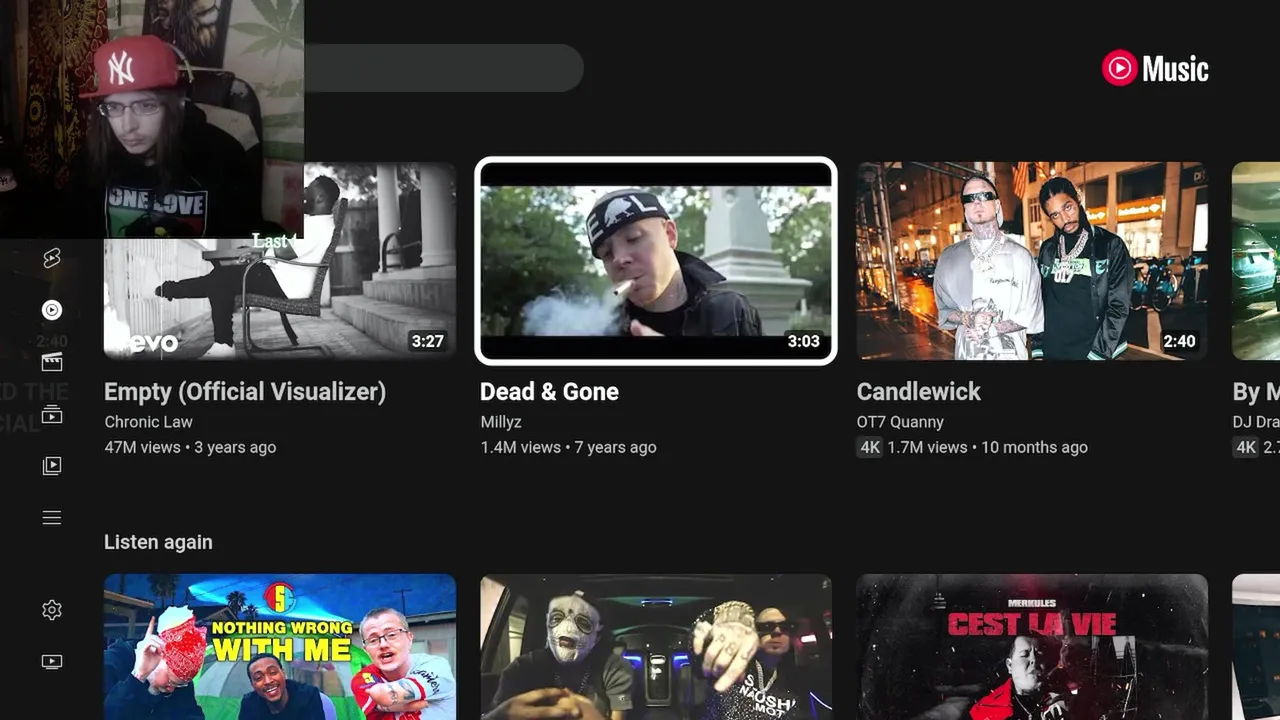Click the 3:27 duration badge
Screen dimensions: 1280x720
[427, 341]
